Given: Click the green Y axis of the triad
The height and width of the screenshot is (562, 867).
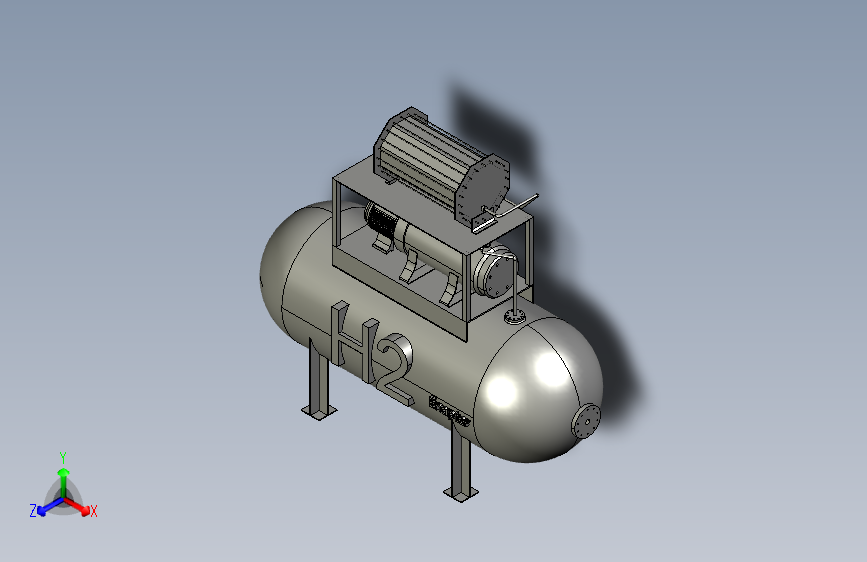Looking at the screenshot, I should [63, 482].
